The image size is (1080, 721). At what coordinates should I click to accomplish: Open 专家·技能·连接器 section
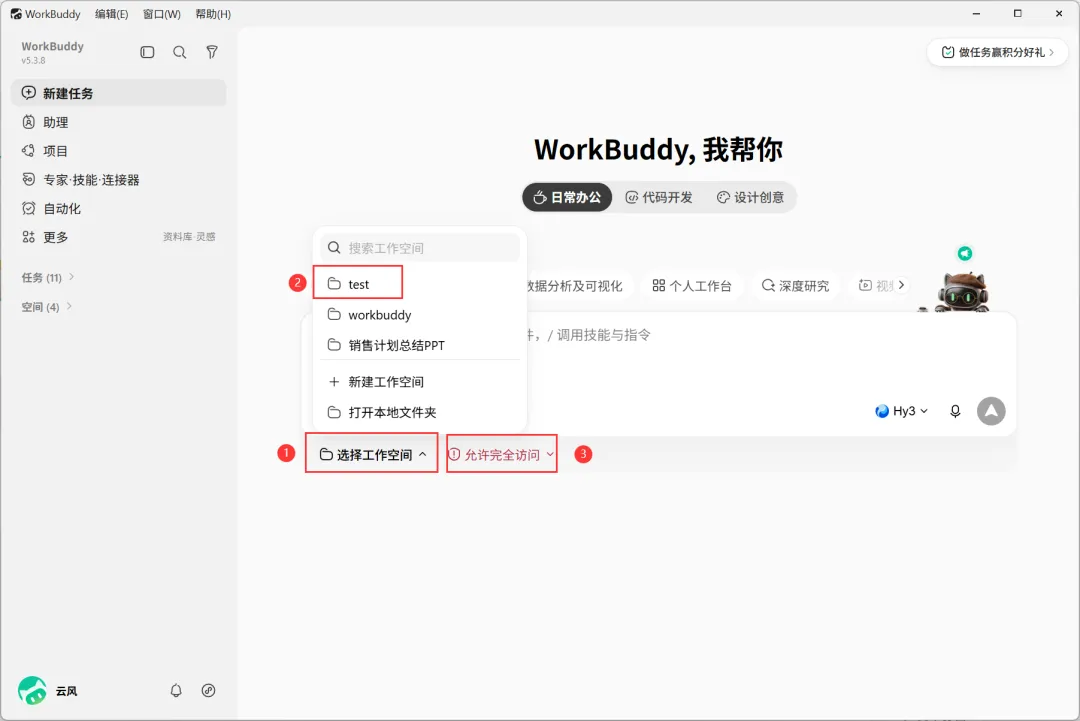click(118, 180)
